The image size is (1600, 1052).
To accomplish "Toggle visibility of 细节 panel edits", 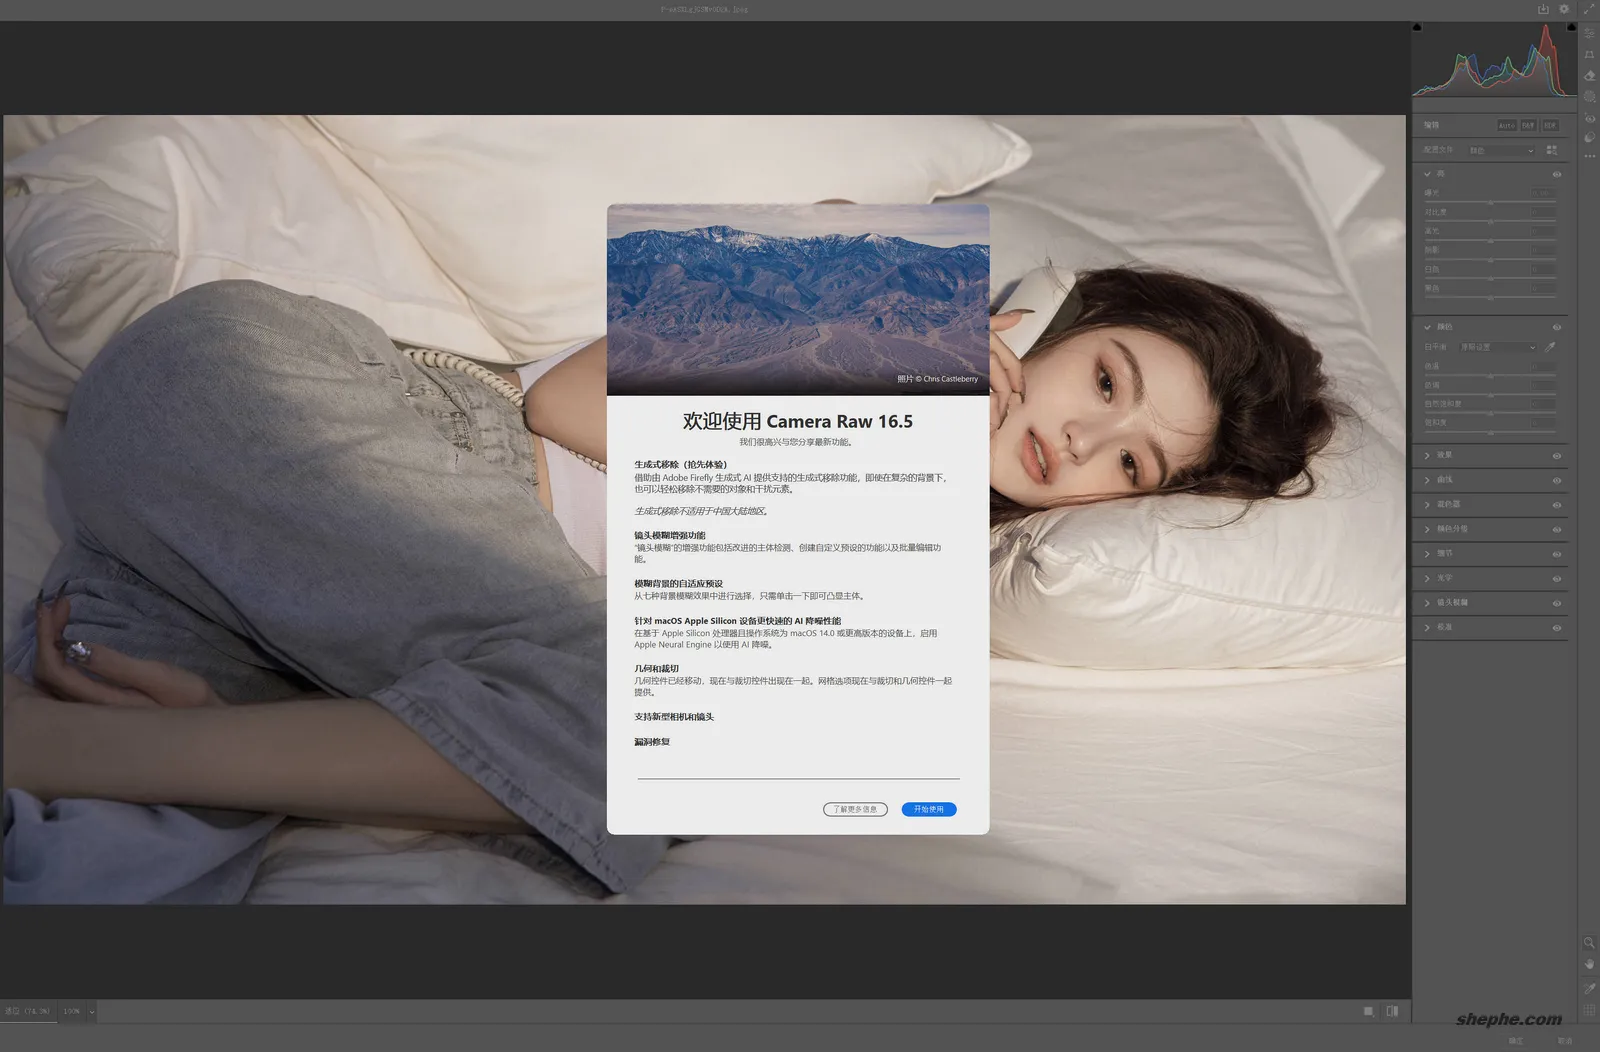I will [1556, 554].
